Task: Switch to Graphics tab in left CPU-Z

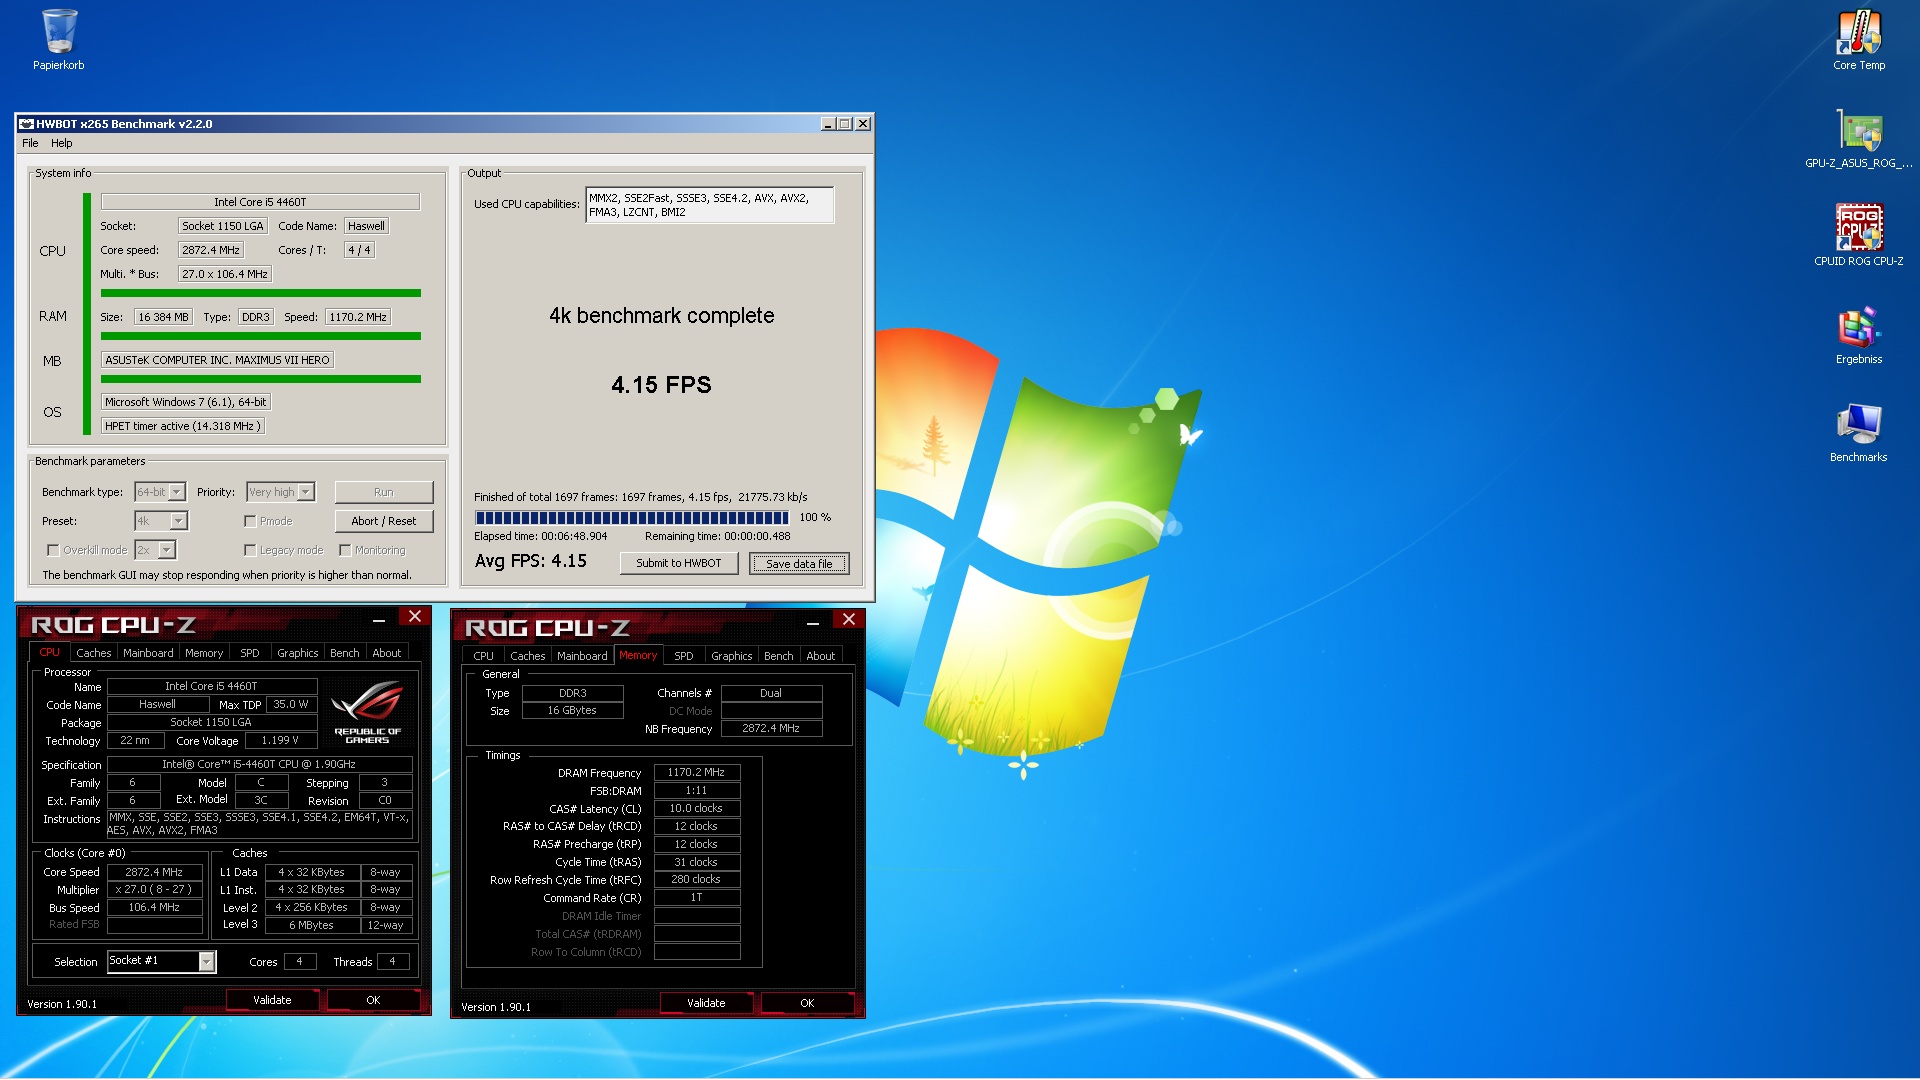Action: [x=298, y=653]
